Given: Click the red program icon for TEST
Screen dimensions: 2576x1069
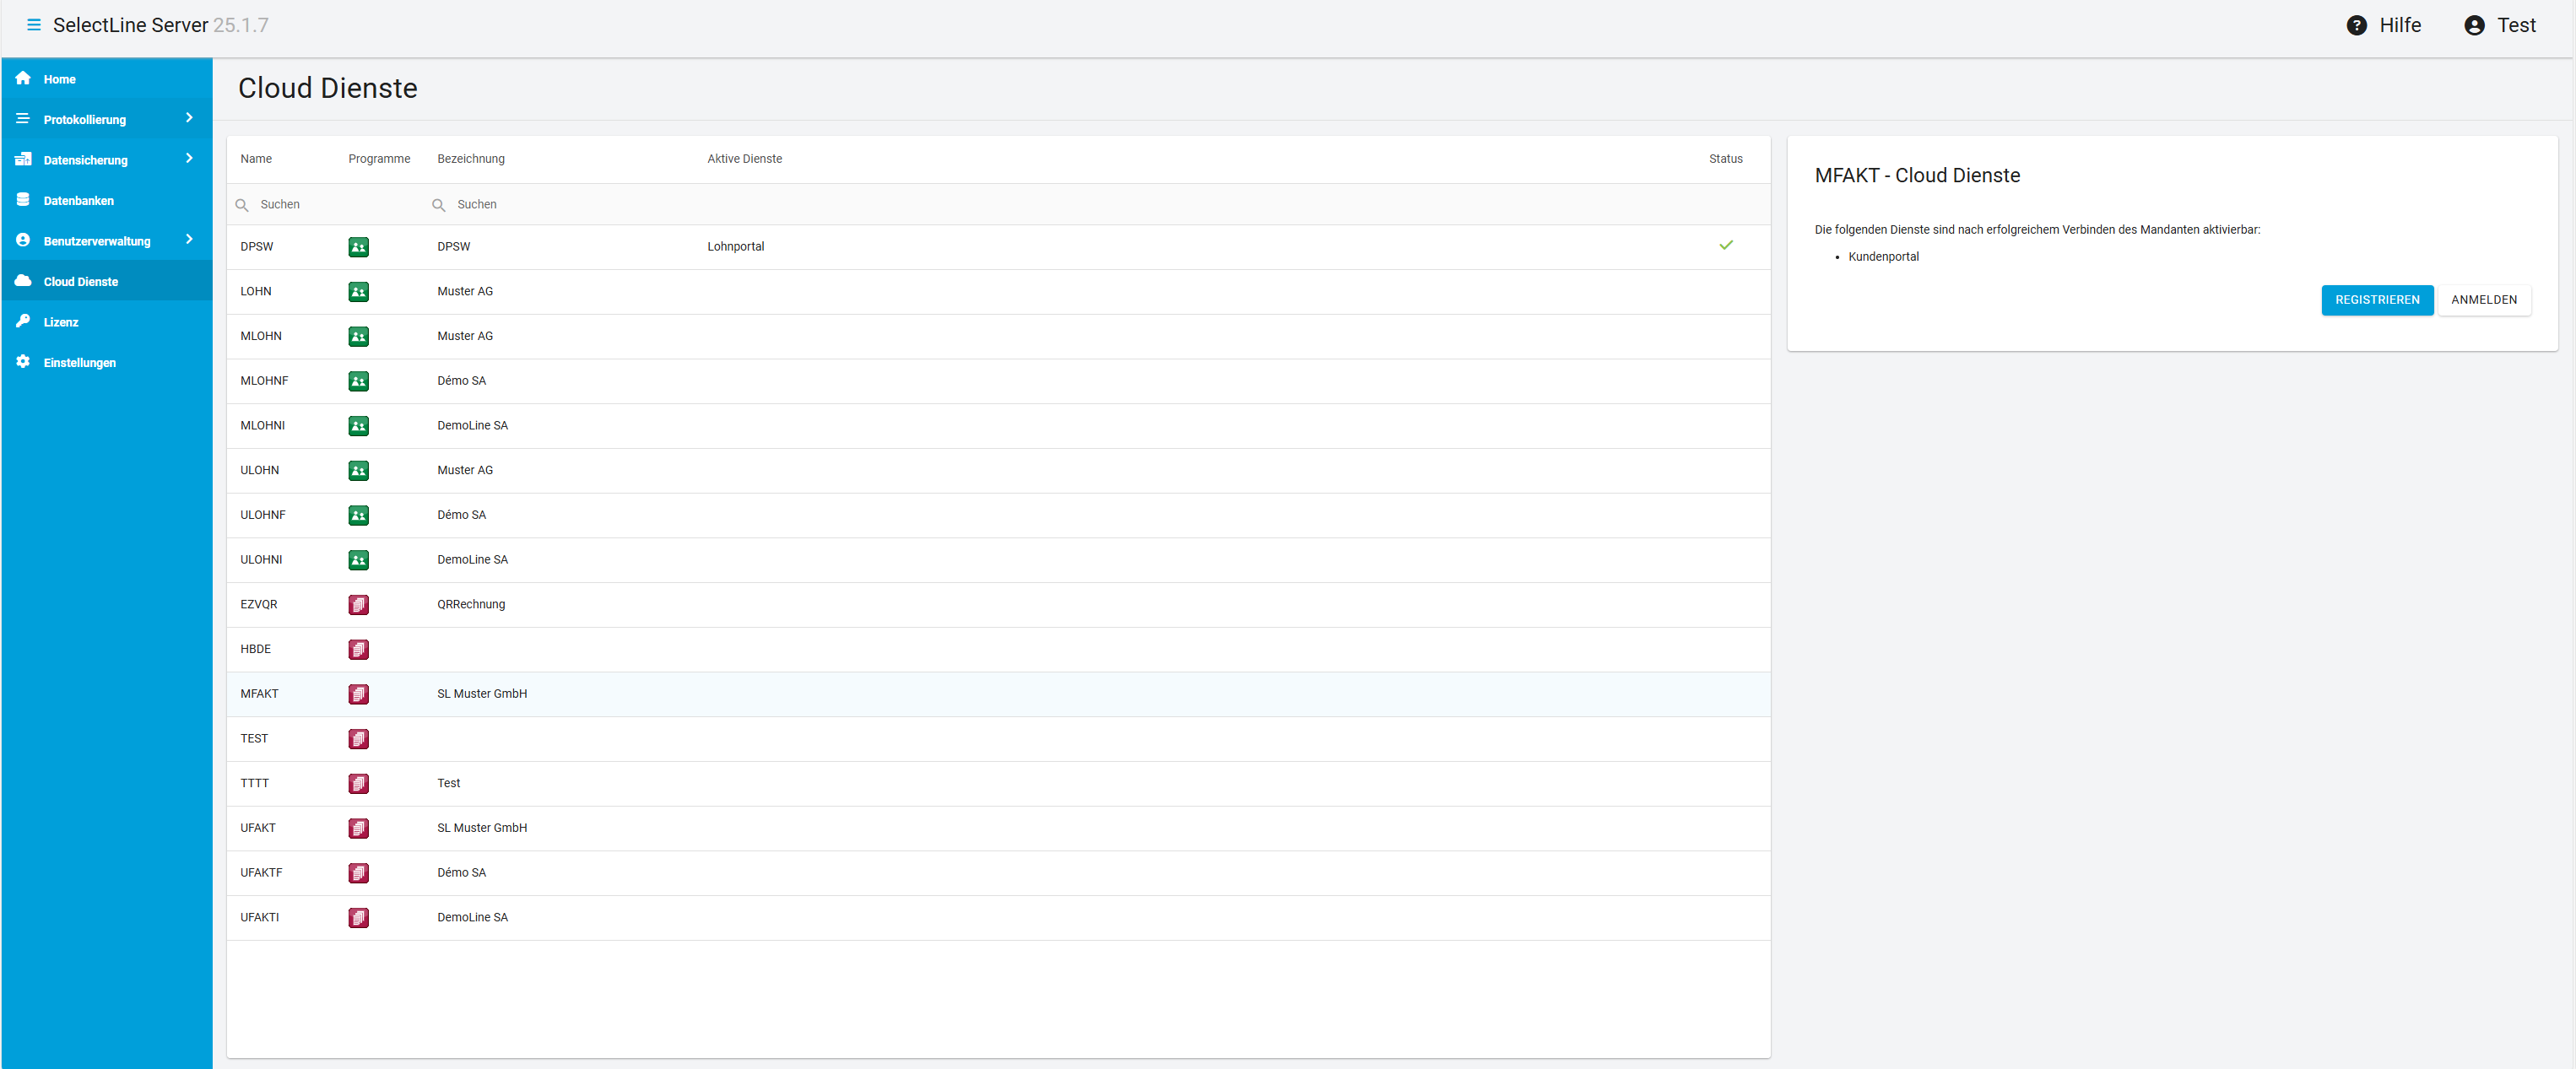Looking at the screenshot, I should (x=358, y=739).
